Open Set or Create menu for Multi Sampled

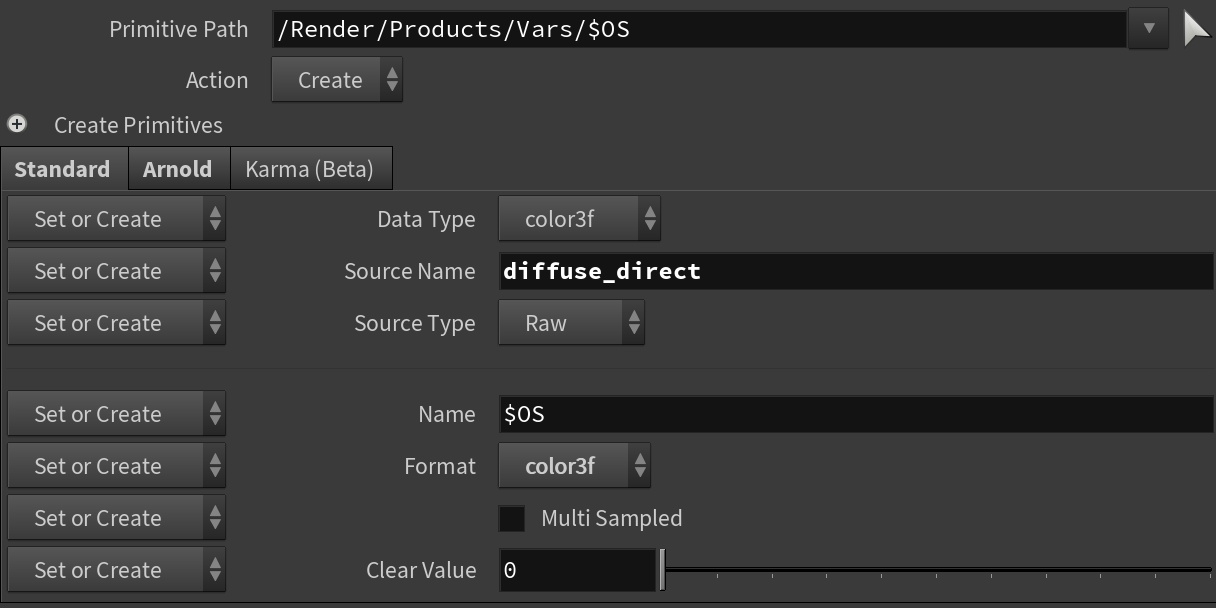[116, 518]
